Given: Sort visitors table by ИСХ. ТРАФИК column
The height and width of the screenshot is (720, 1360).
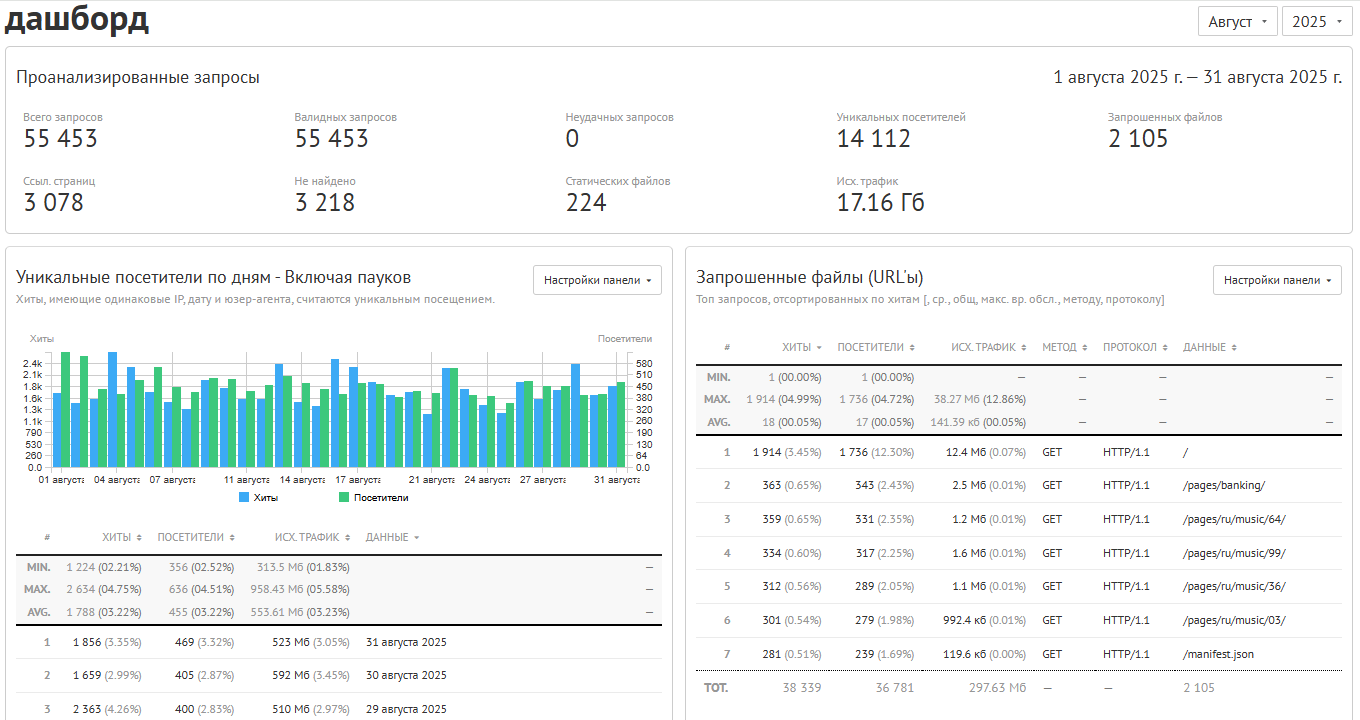Looking at the screenshot, I should click(313, 537).
